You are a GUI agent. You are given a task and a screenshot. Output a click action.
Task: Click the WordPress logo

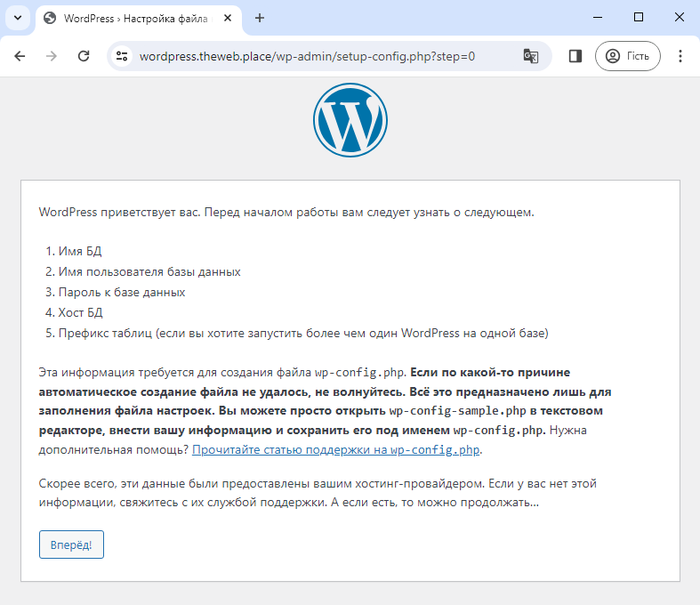[x=350, y=120]
